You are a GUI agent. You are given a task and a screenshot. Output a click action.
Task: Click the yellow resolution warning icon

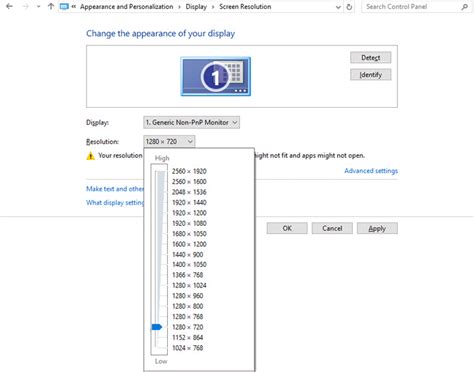[90, 156]
